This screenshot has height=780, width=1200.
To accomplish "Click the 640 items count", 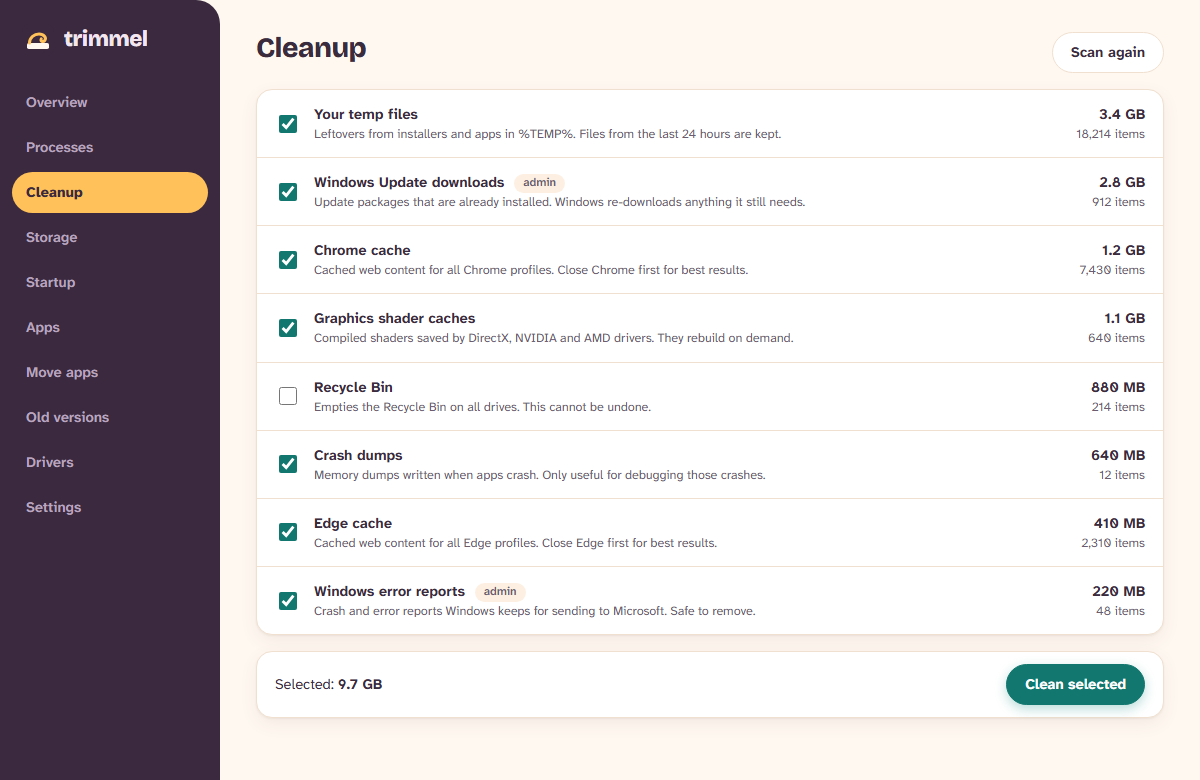I will click(1116, 338).
